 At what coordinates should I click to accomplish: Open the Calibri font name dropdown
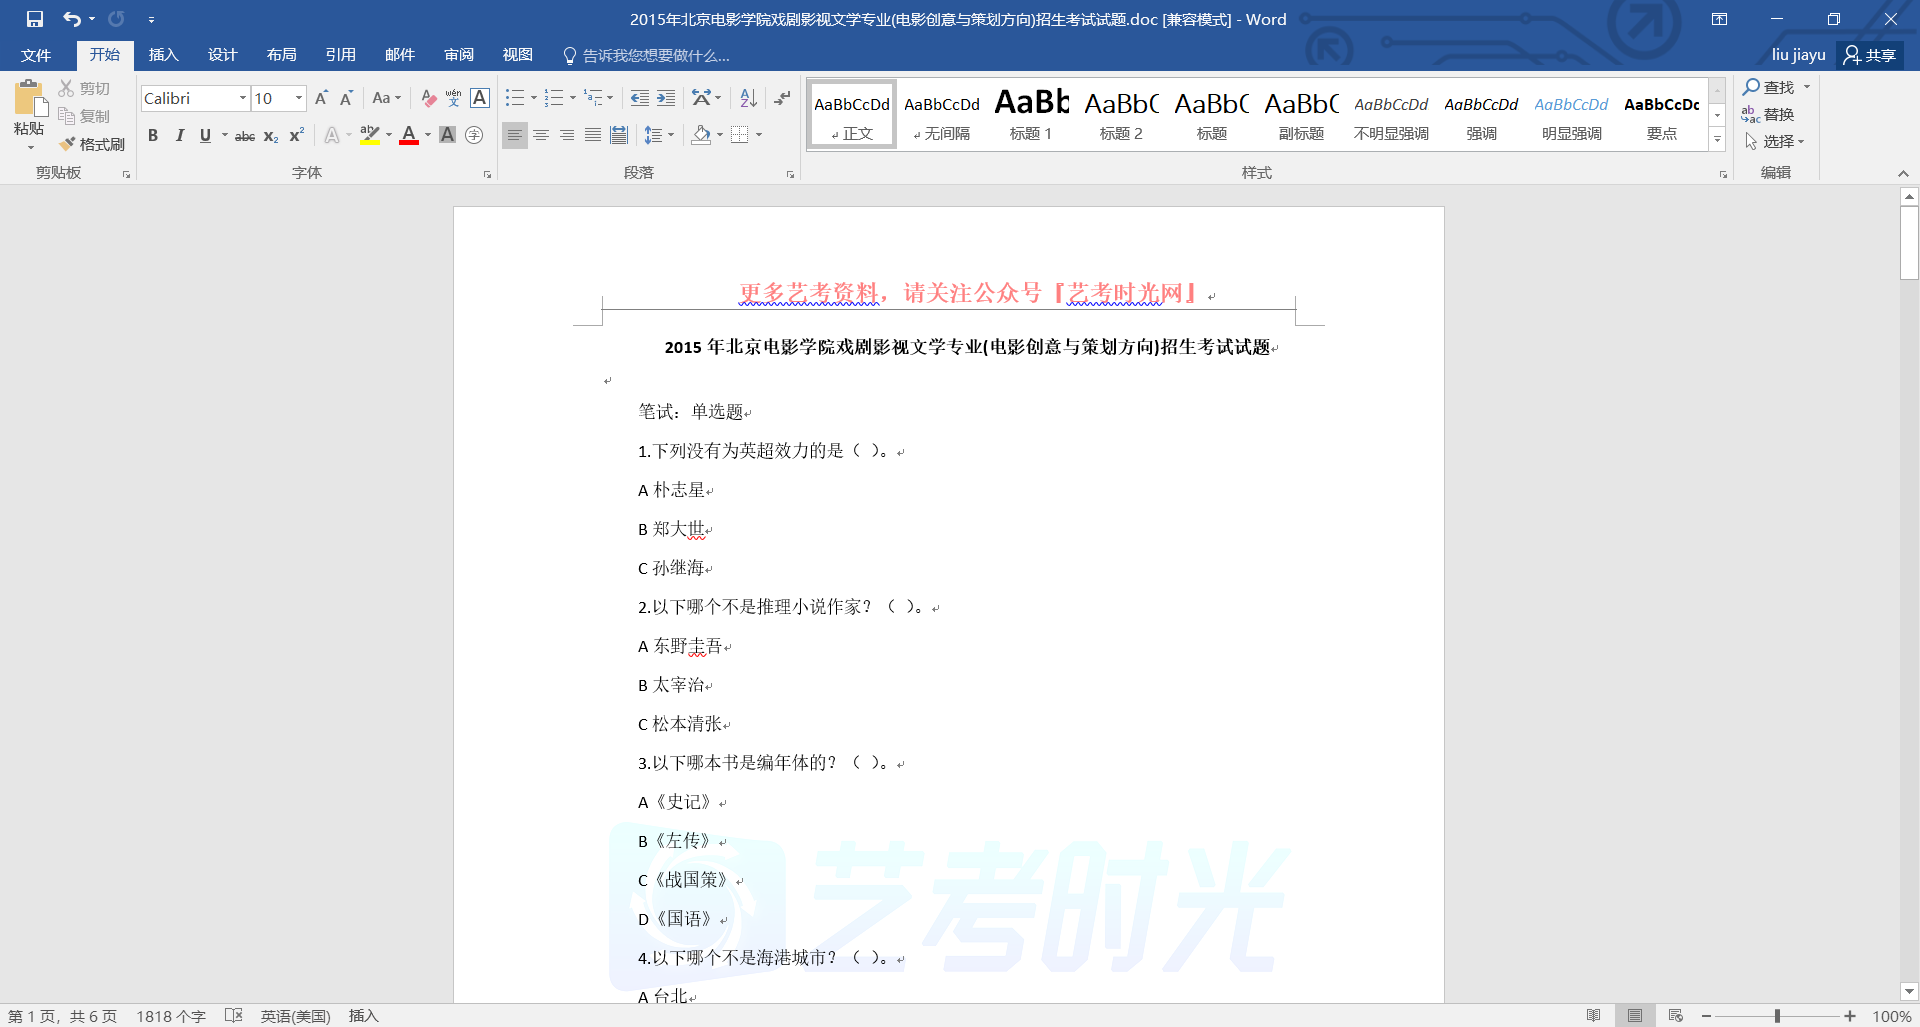click(242, 98)
